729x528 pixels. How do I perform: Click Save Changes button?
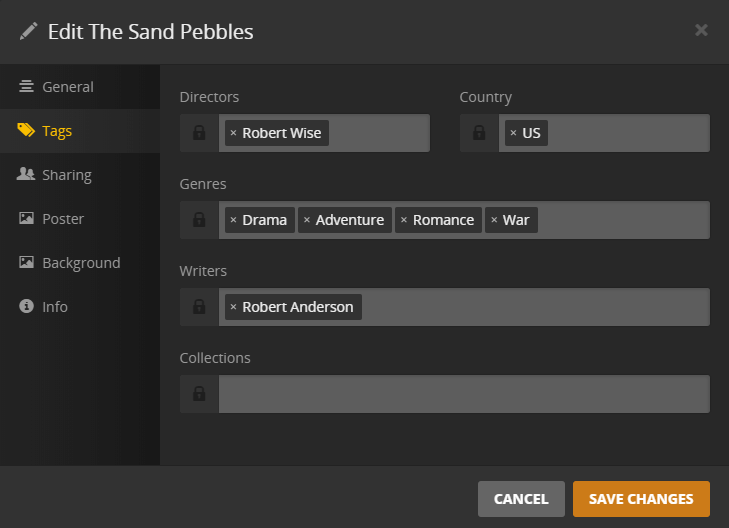(x=641, y=499)
